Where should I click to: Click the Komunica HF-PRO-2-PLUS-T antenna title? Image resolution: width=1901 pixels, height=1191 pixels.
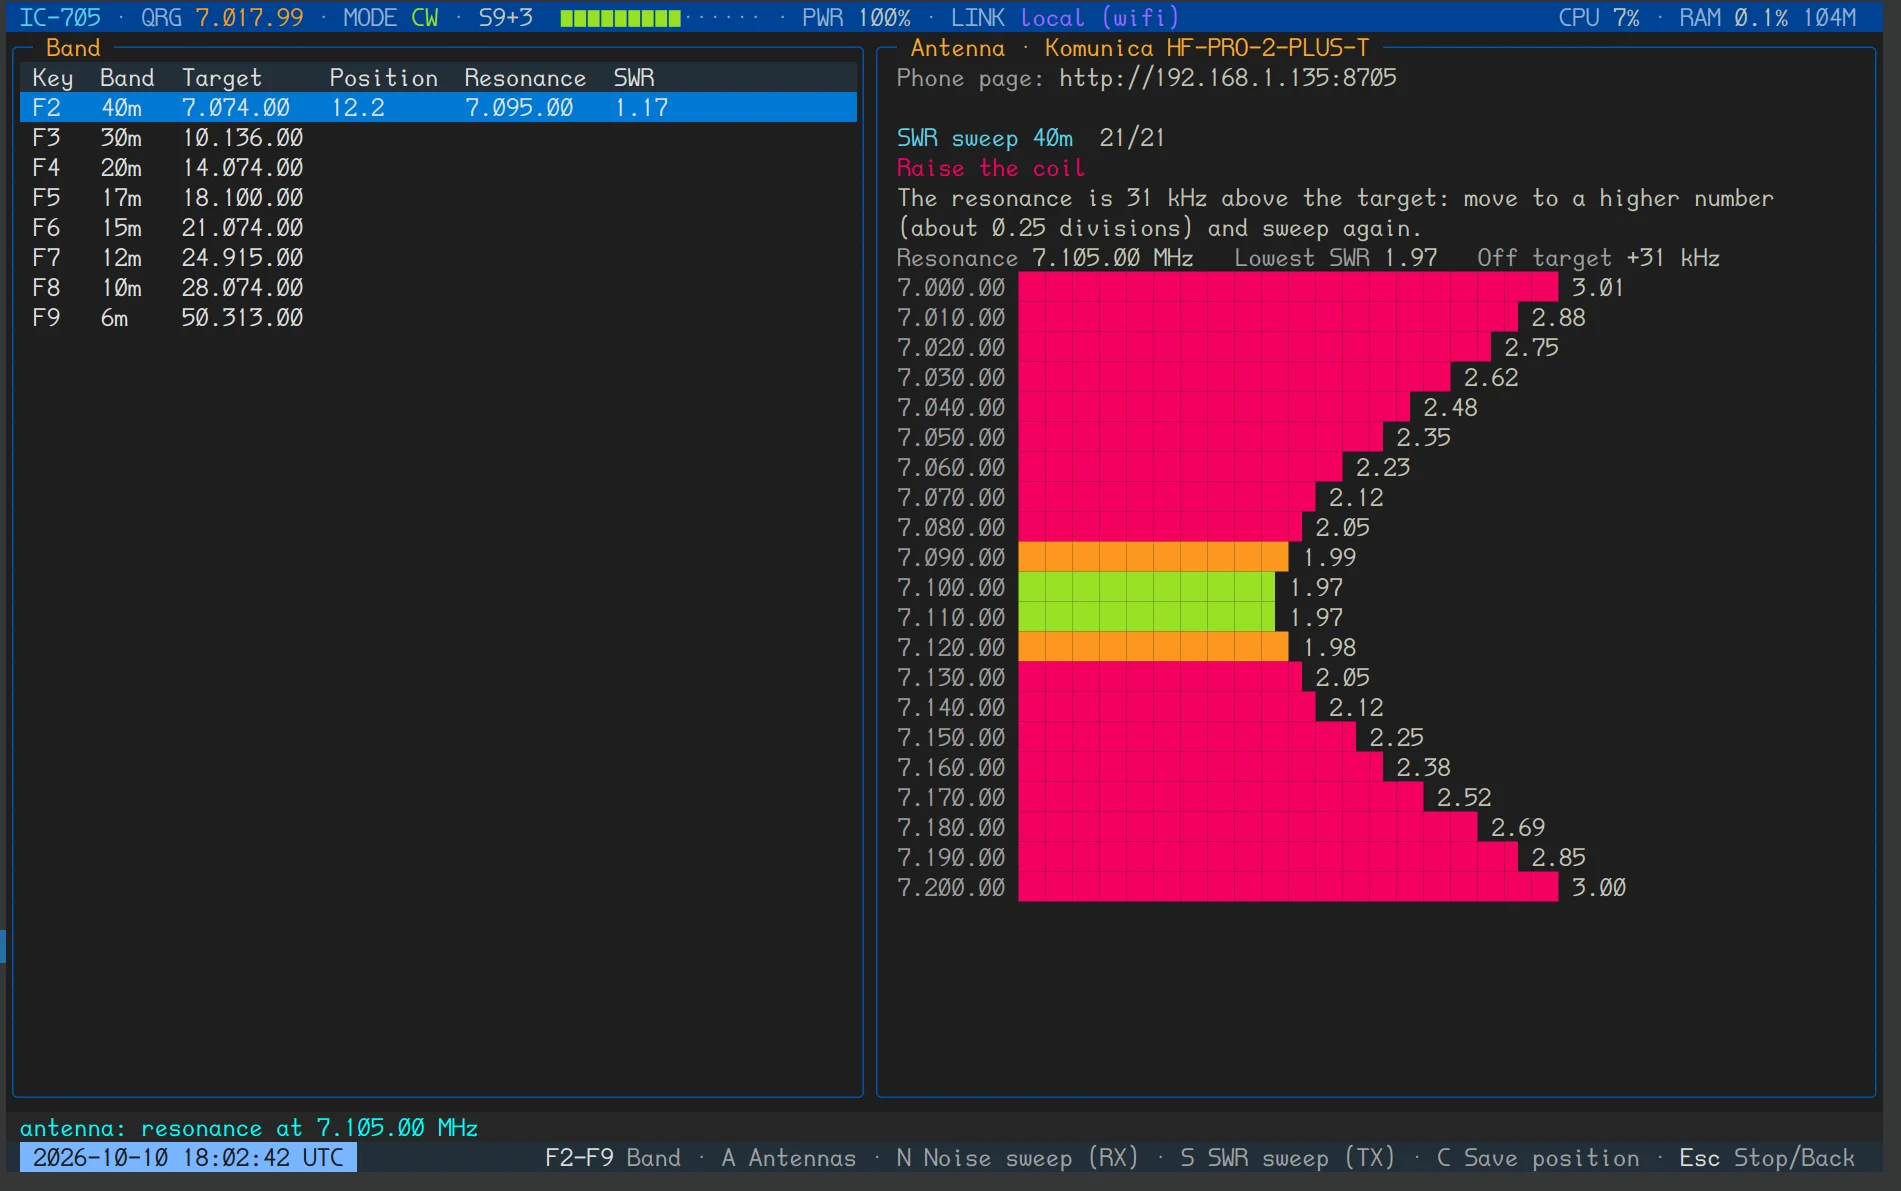[x=1207, y=48]
